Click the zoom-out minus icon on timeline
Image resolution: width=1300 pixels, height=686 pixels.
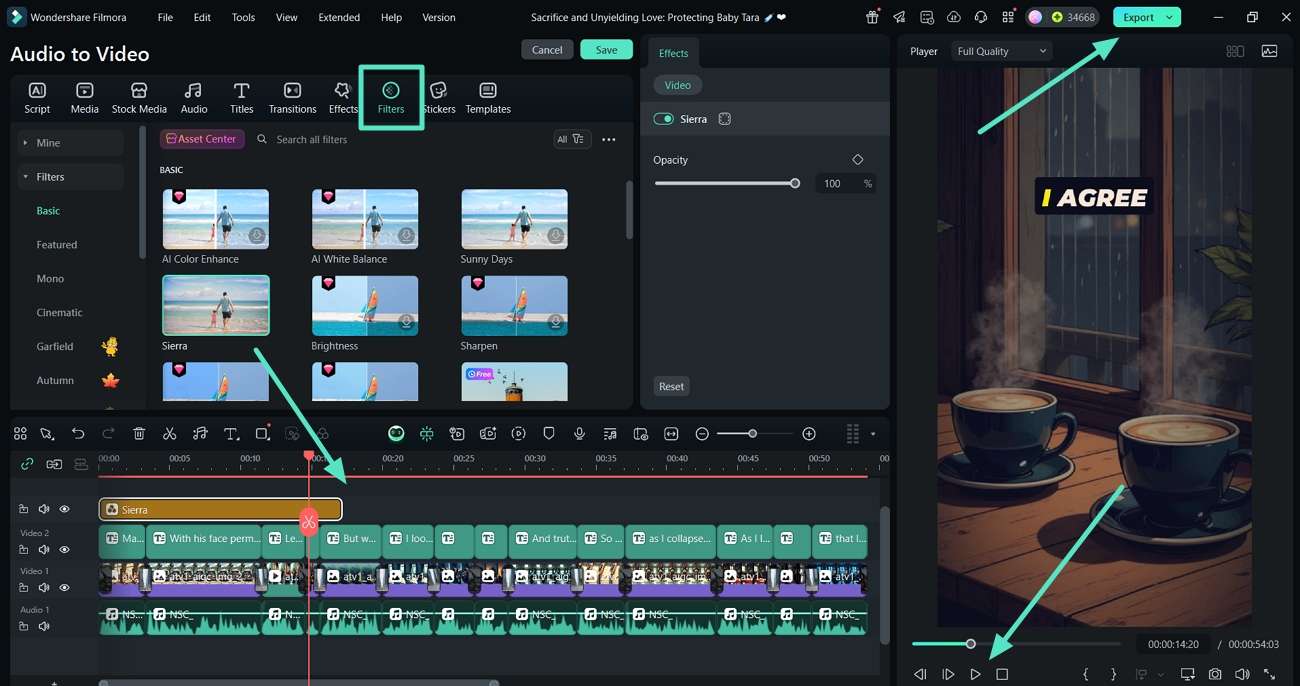(702, 434)
